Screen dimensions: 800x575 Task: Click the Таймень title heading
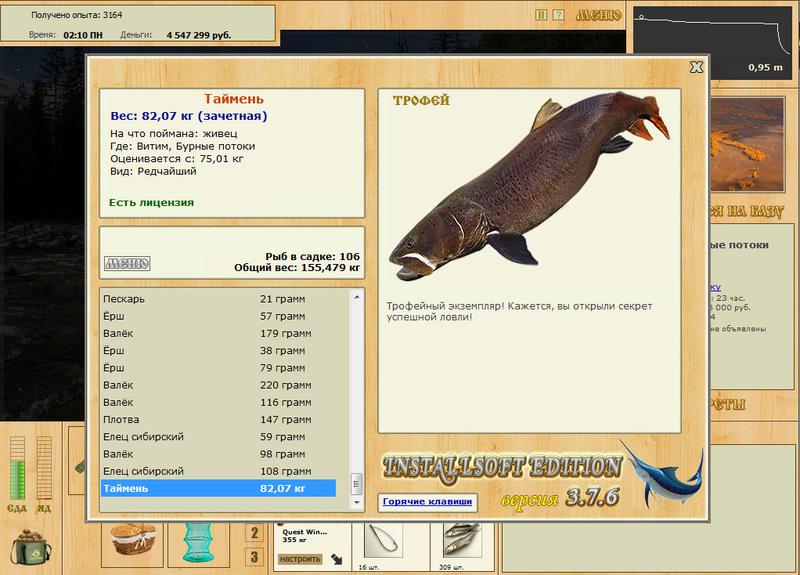pos(234,98)
